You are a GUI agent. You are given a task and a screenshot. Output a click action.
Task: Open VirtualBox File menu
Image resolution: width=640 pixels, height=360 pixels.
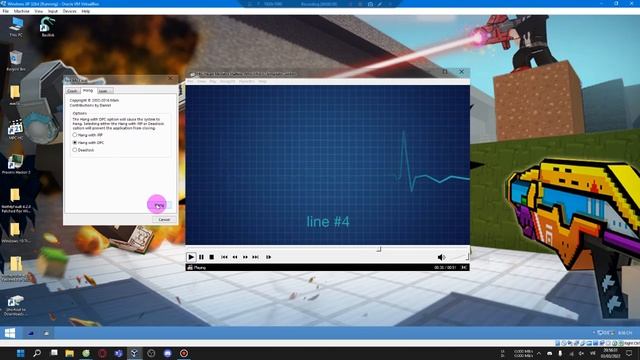click(6, 11)
